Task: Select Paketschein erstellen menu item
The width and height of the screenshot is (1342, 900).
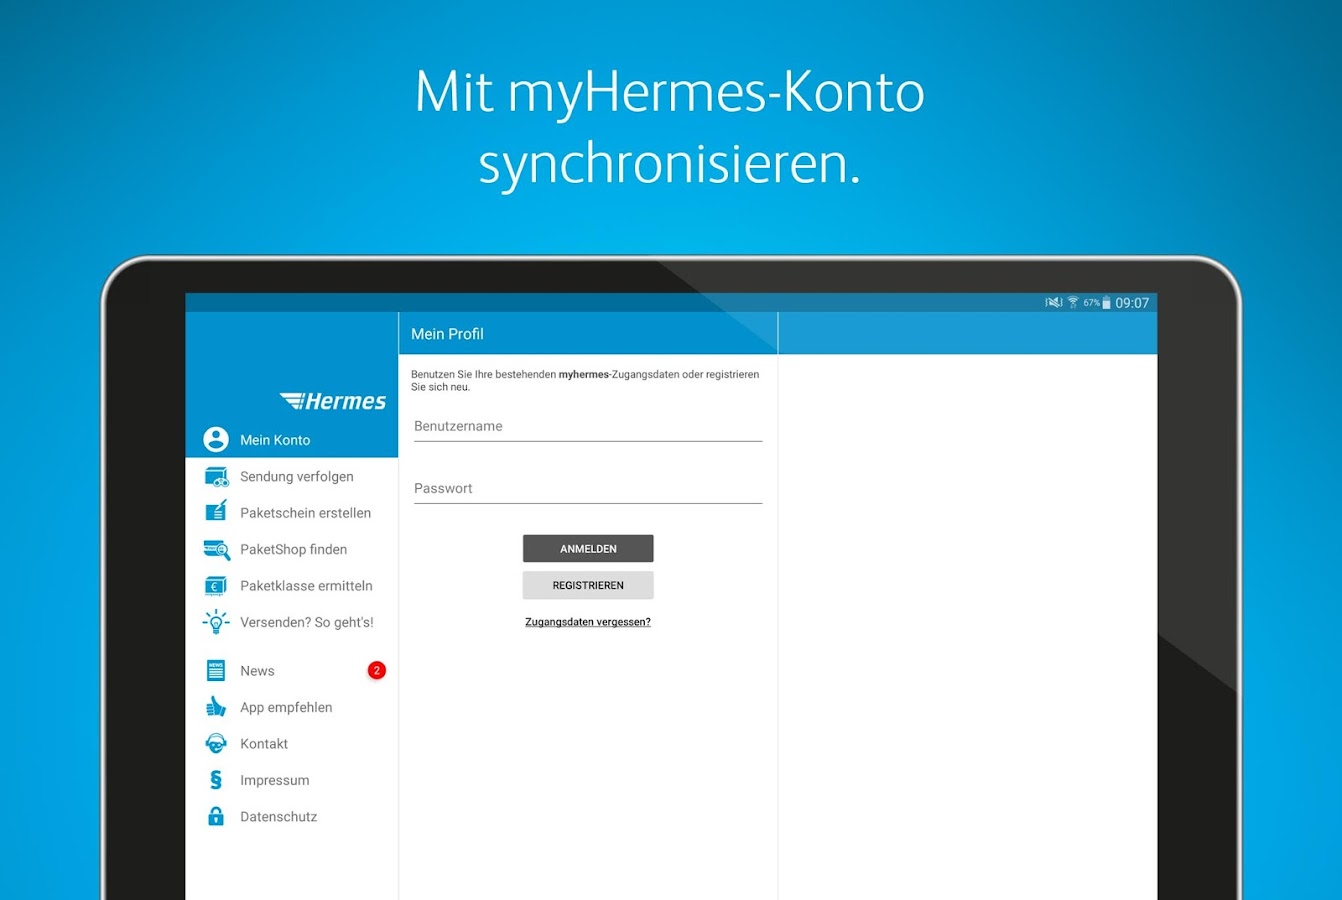Action: coord(292,512)
